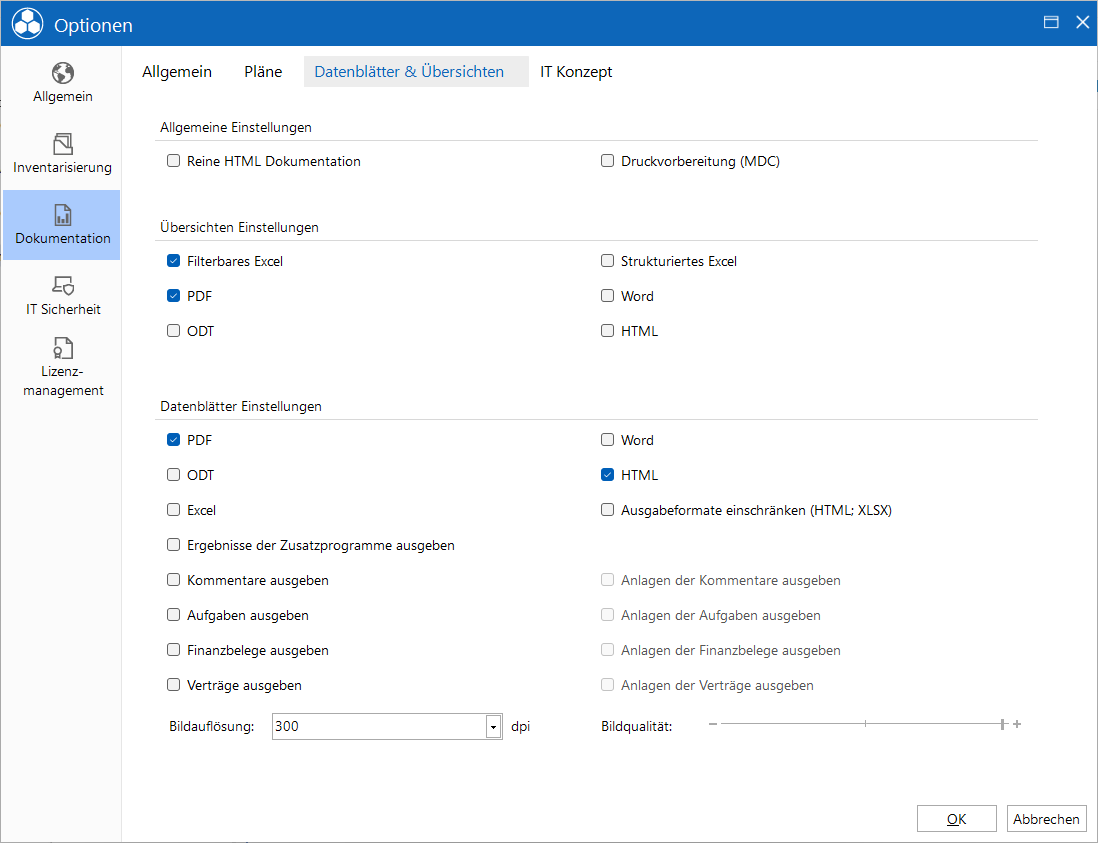Click the Bildqualität slider handle

tap(1003, 724)
